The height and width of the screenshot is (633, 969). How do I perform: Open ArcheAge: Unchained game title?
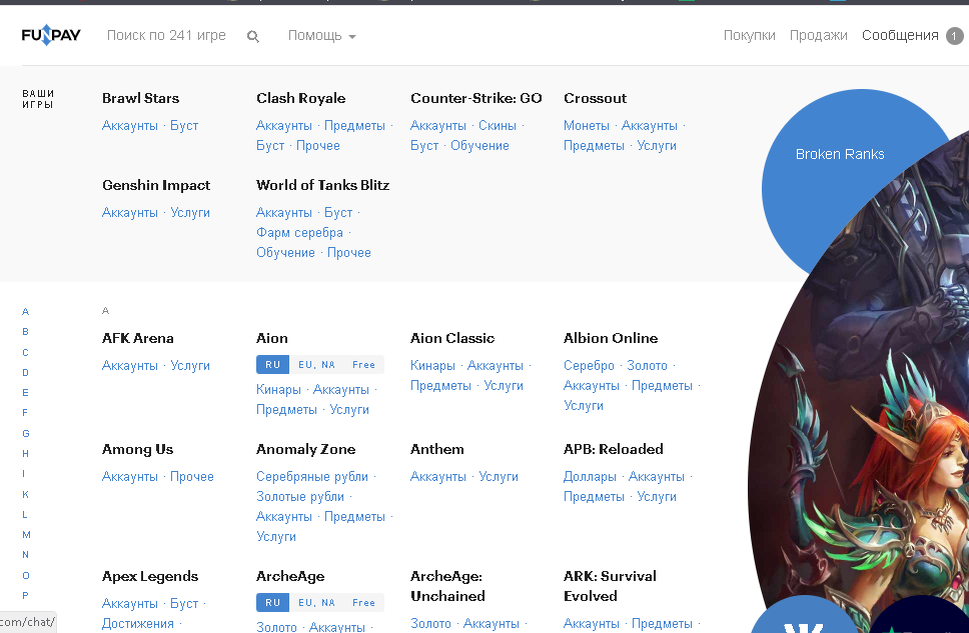click(448, 586)
